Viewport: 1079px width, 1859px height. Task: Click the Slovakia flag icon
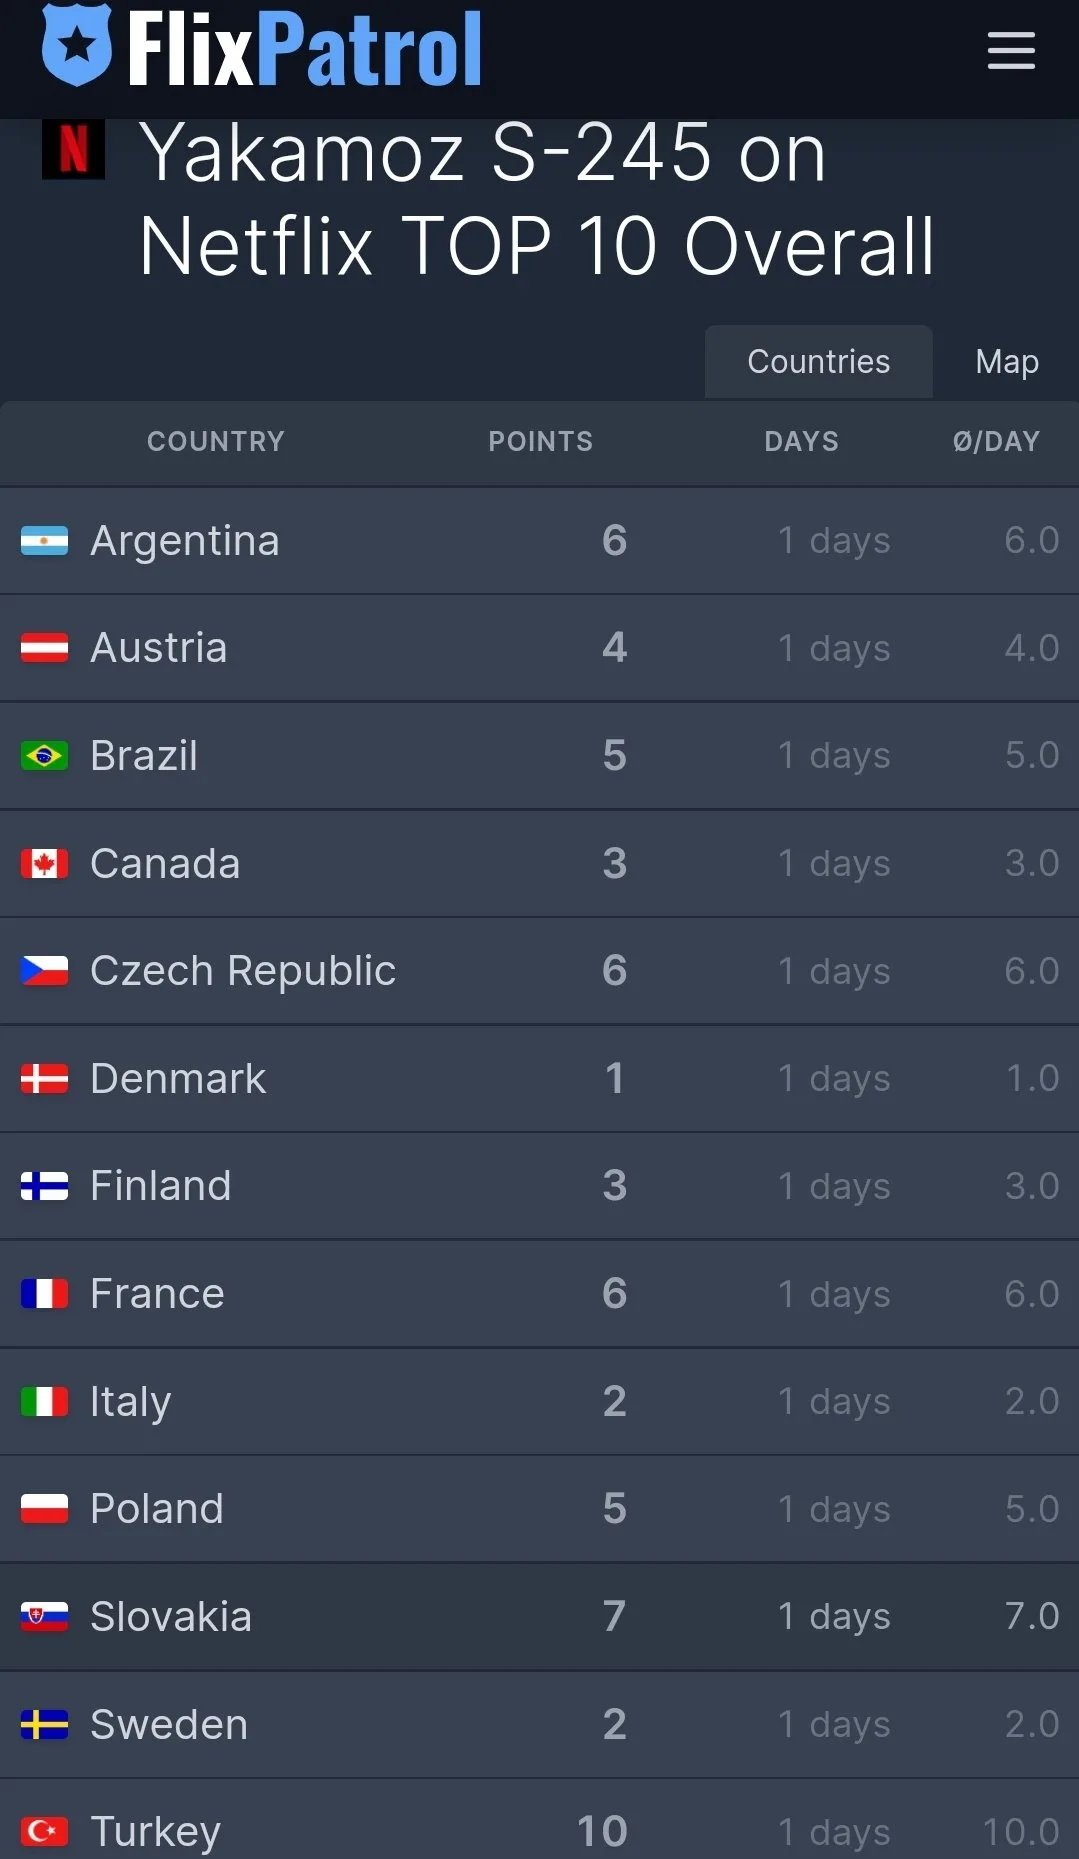tap(45, 1617)
